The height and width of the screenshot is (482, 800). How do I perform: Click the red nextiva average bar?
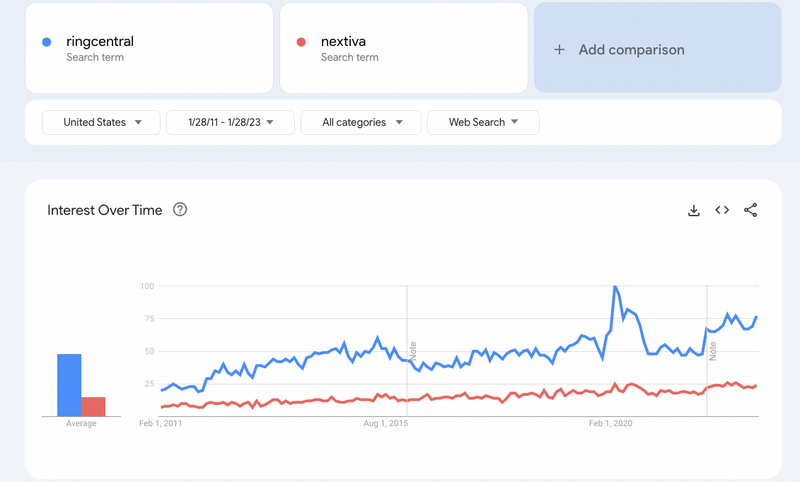click(93, 407)
